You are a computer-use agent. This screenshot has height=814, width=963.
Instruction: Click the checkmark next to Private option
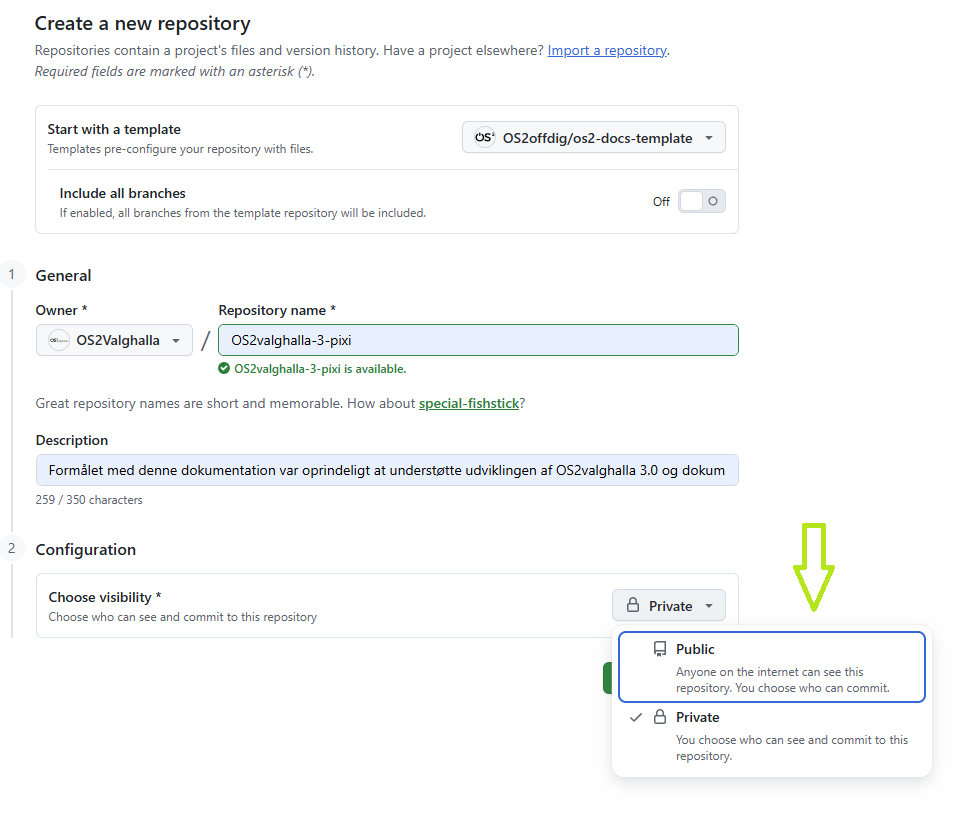(636, 717)
